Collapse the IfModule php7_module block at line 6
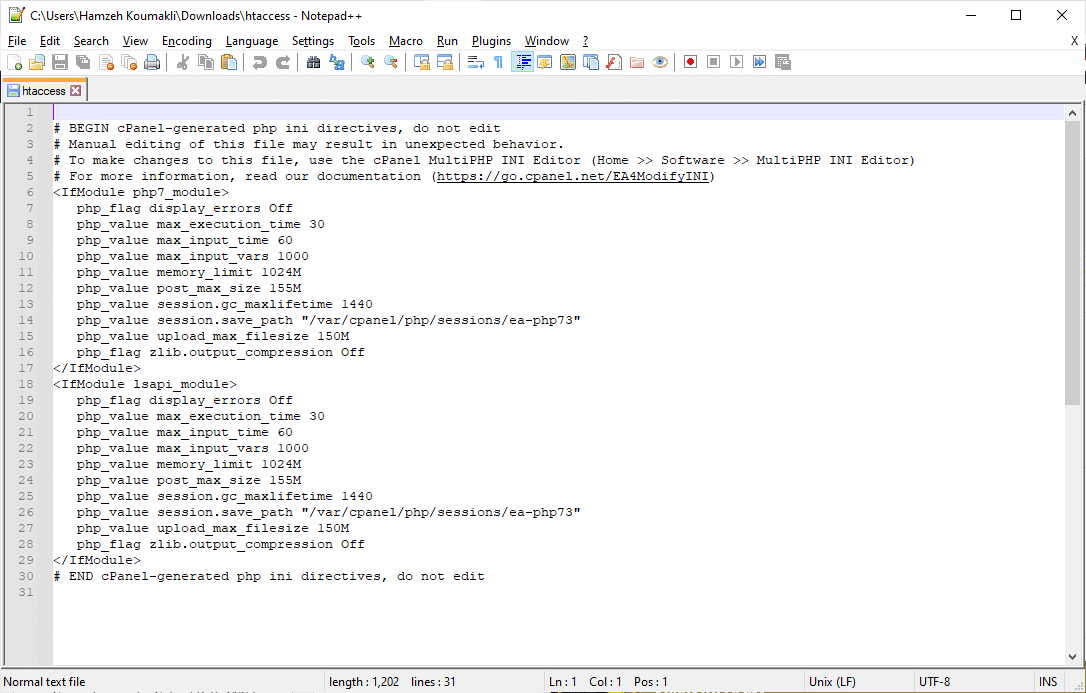1086x693 pixels. pyautogui.click(x=47, y=192)
